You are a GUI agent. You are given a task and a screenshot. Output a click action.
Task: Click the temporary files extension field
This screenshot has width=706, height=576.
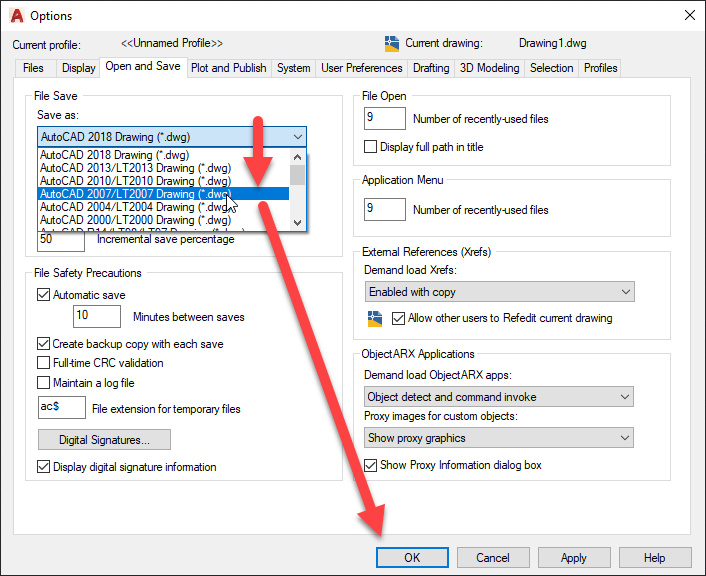tap(62, 408)
